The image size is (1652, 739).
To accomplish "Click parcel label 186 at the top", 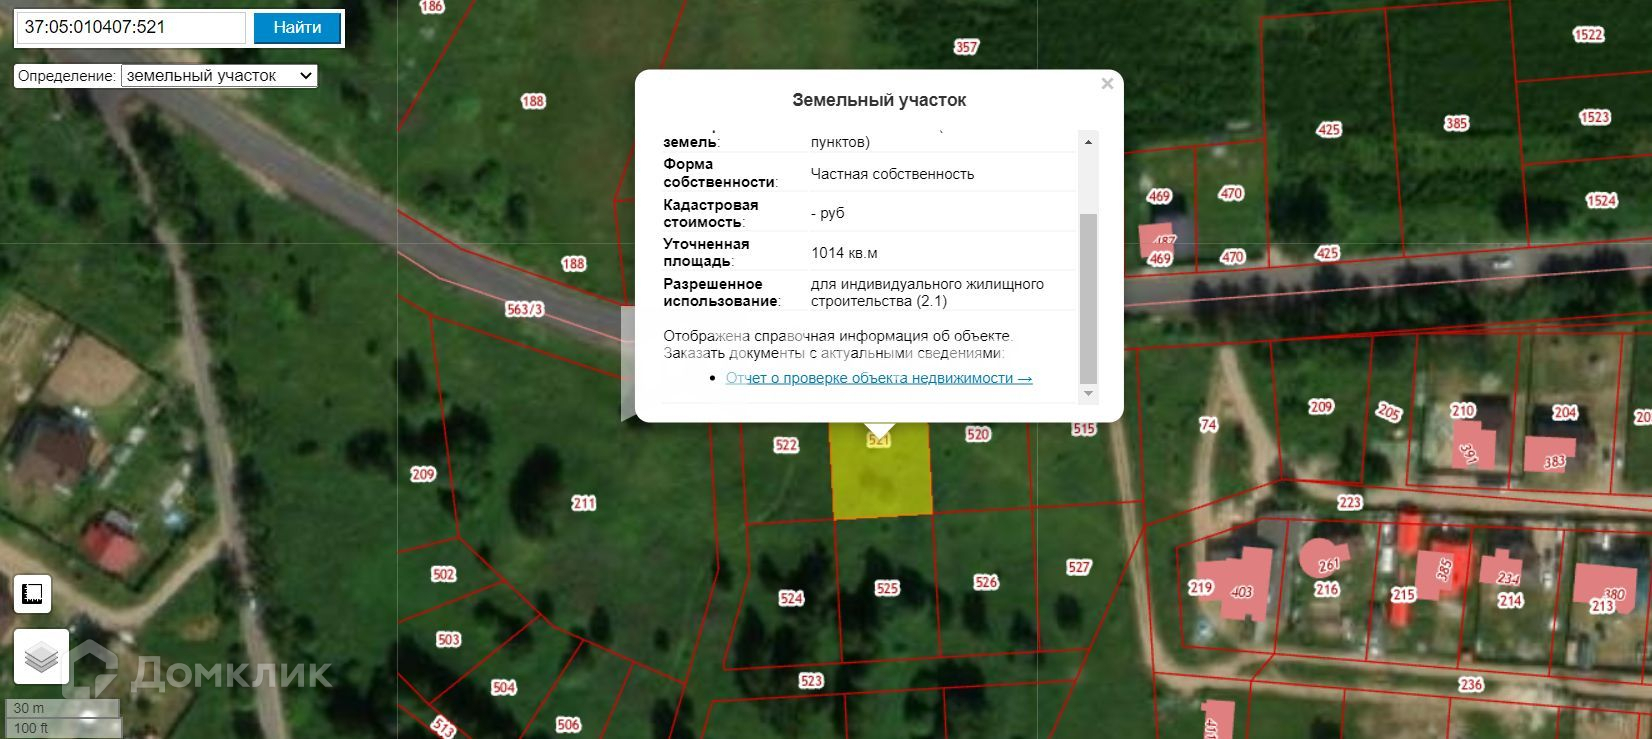I will (432, 6).
